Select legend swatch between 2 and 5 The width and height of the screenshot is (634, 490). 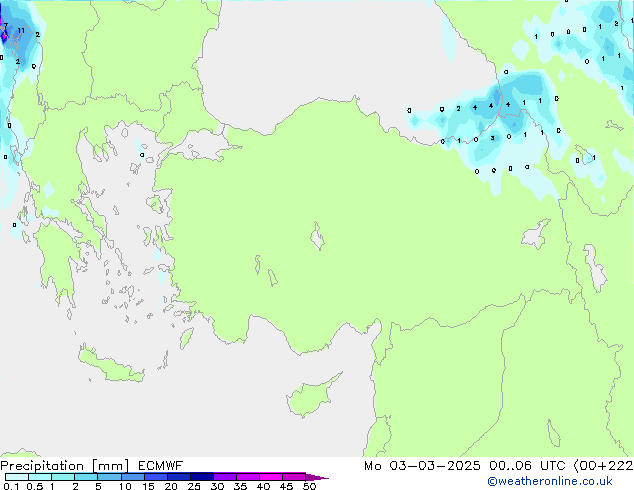(x=86, y=477)
